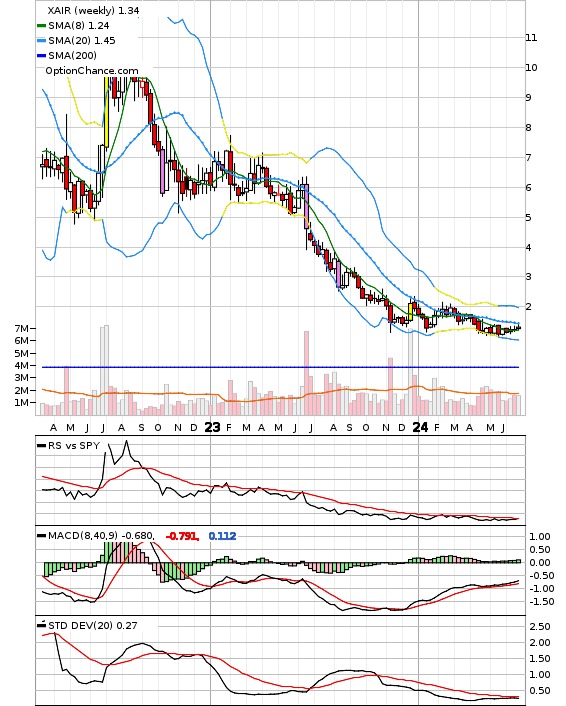Click the 2.50 STD DEV axis label
Screen dimensions: 566x706
(539, 627)
